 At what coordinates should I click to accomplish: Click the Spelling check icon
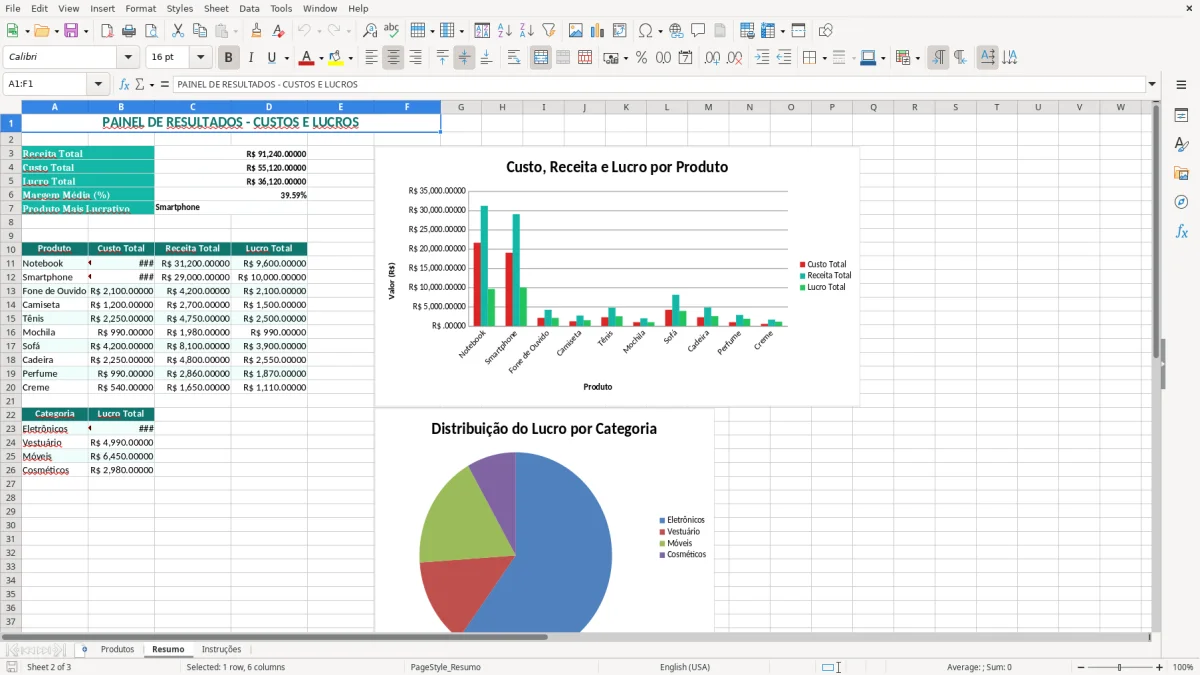click(x=392, y=31)
